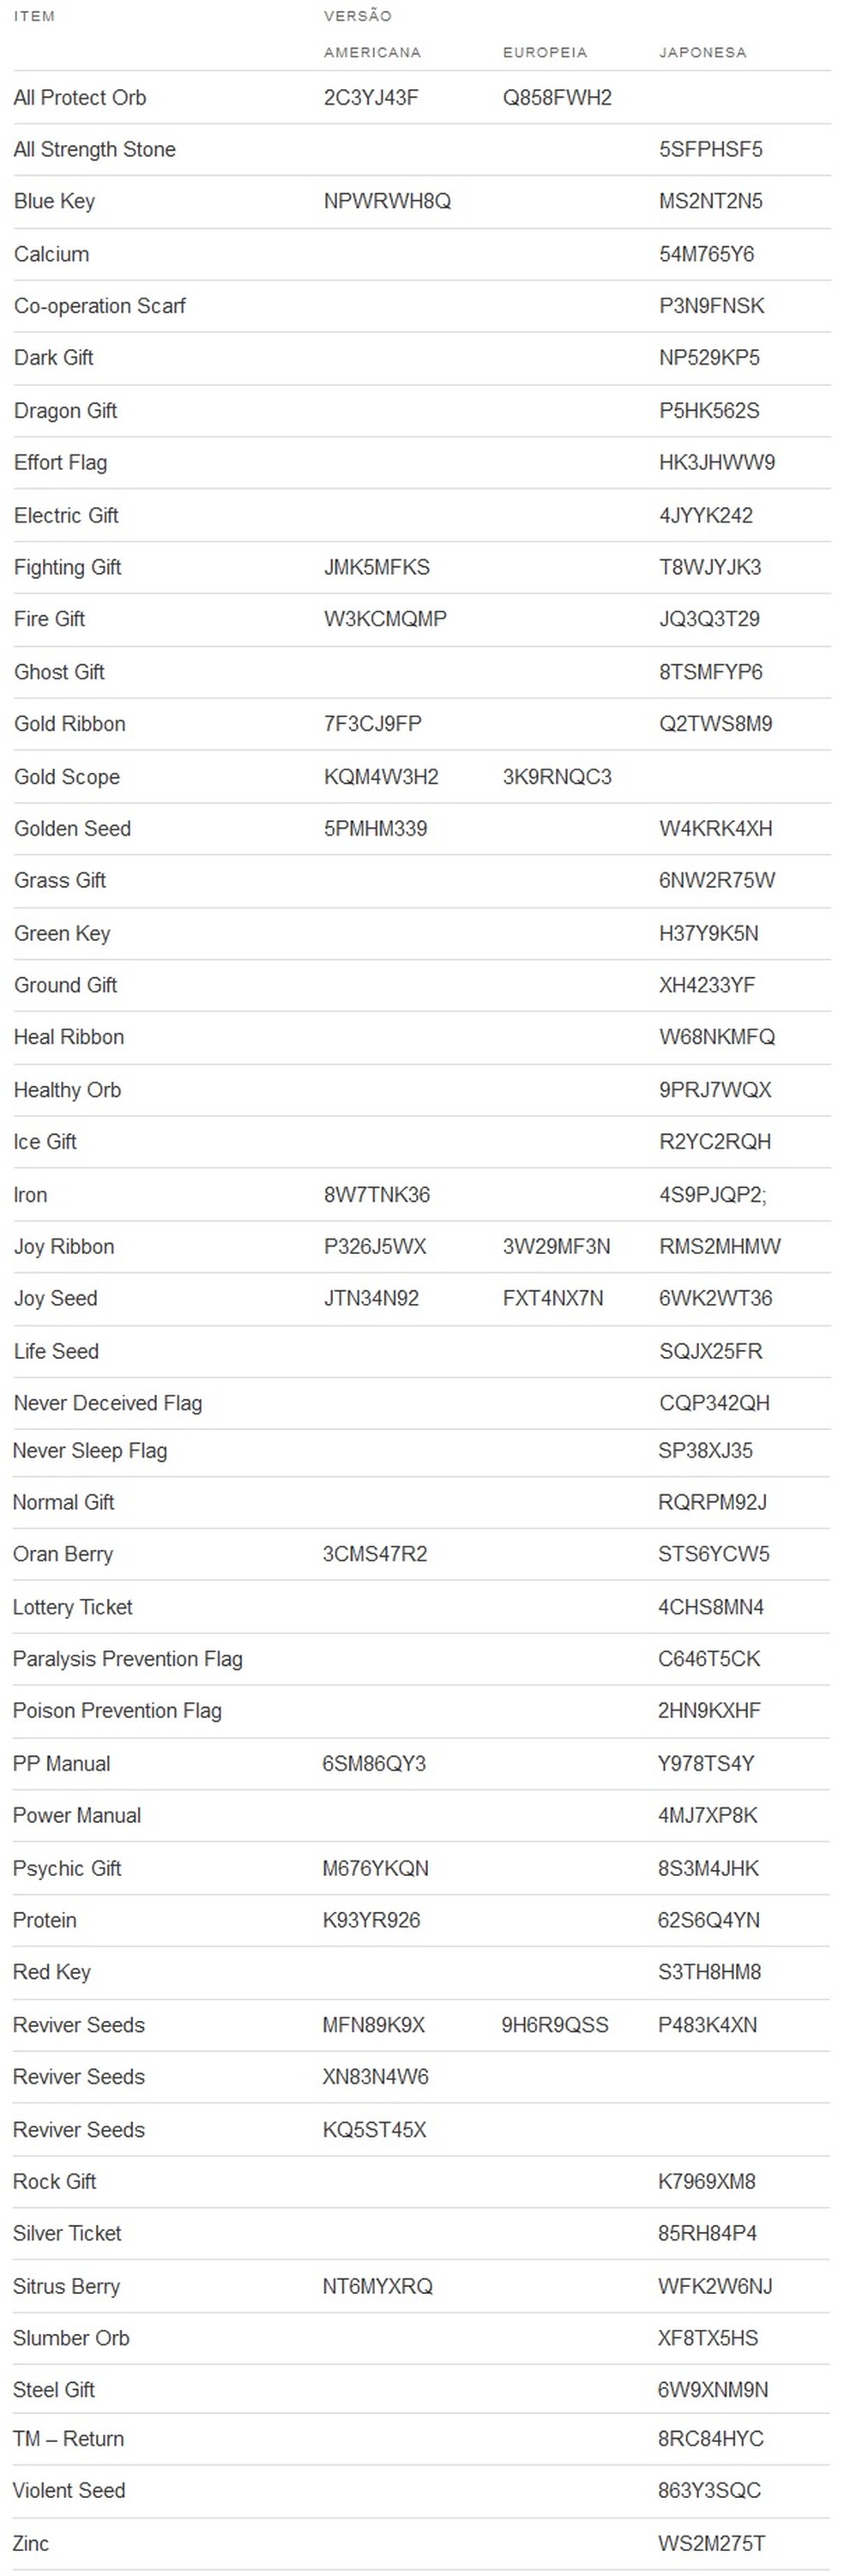Click the Item column header
Screen dimensions: 844x2576
pyautogui.click(x=34, y=16)
